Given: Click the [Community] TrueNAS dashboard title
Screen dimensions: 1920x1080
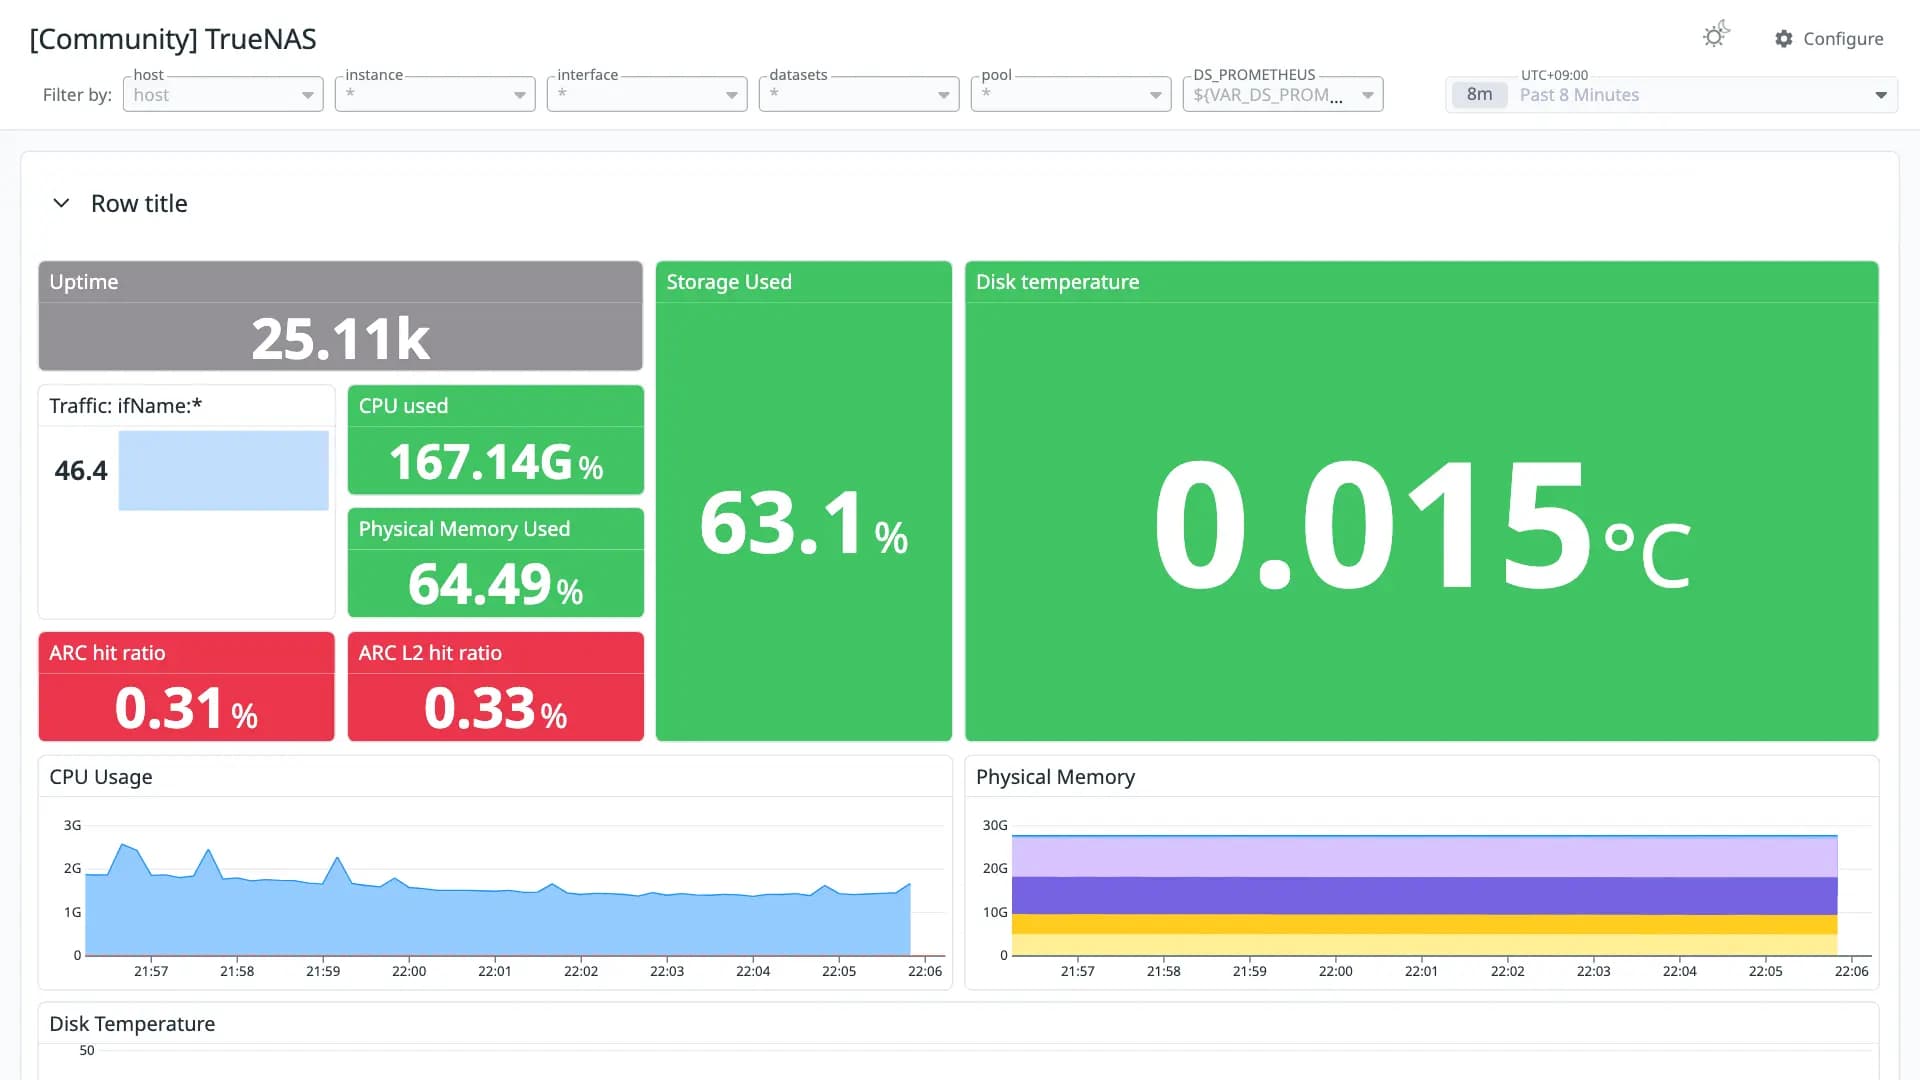Looking at the screenshot, I should (173, 39).
